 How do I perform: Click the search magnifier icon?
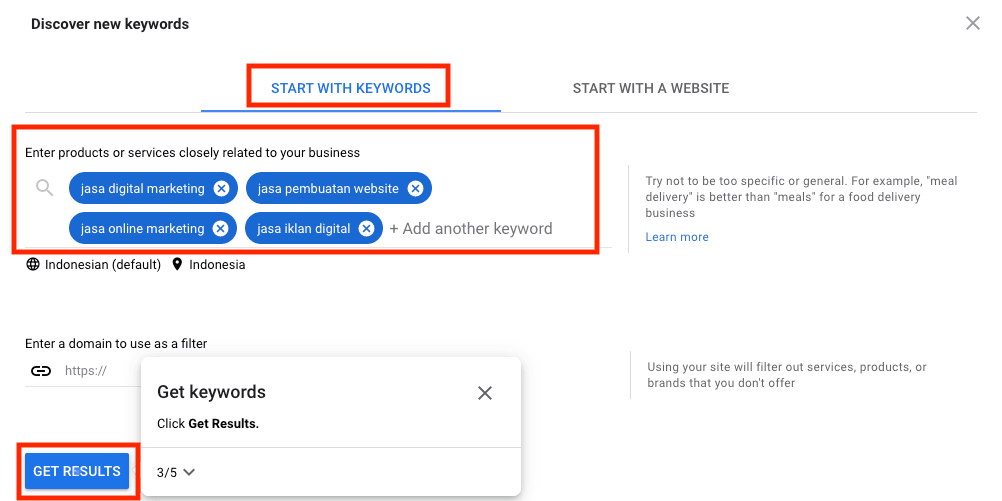[x=44, y=188]
